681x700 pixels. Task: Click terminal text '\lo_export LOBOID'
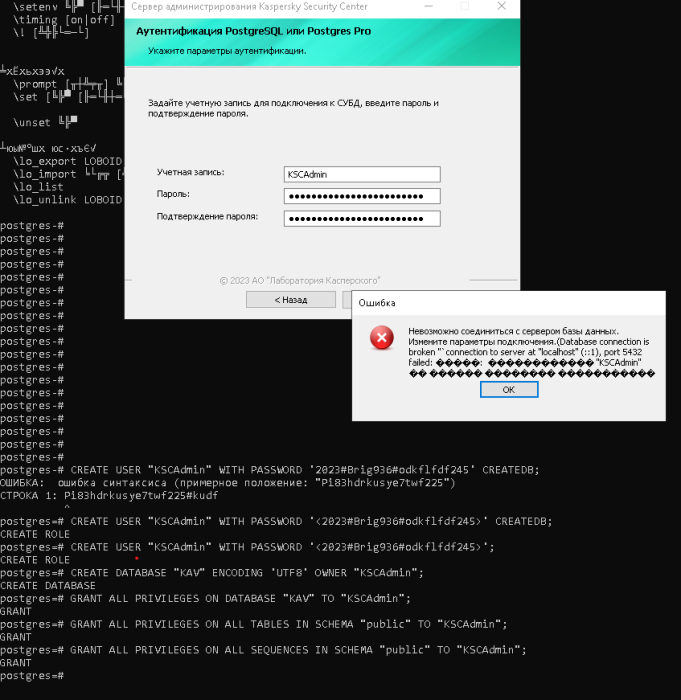click(67, 161)
